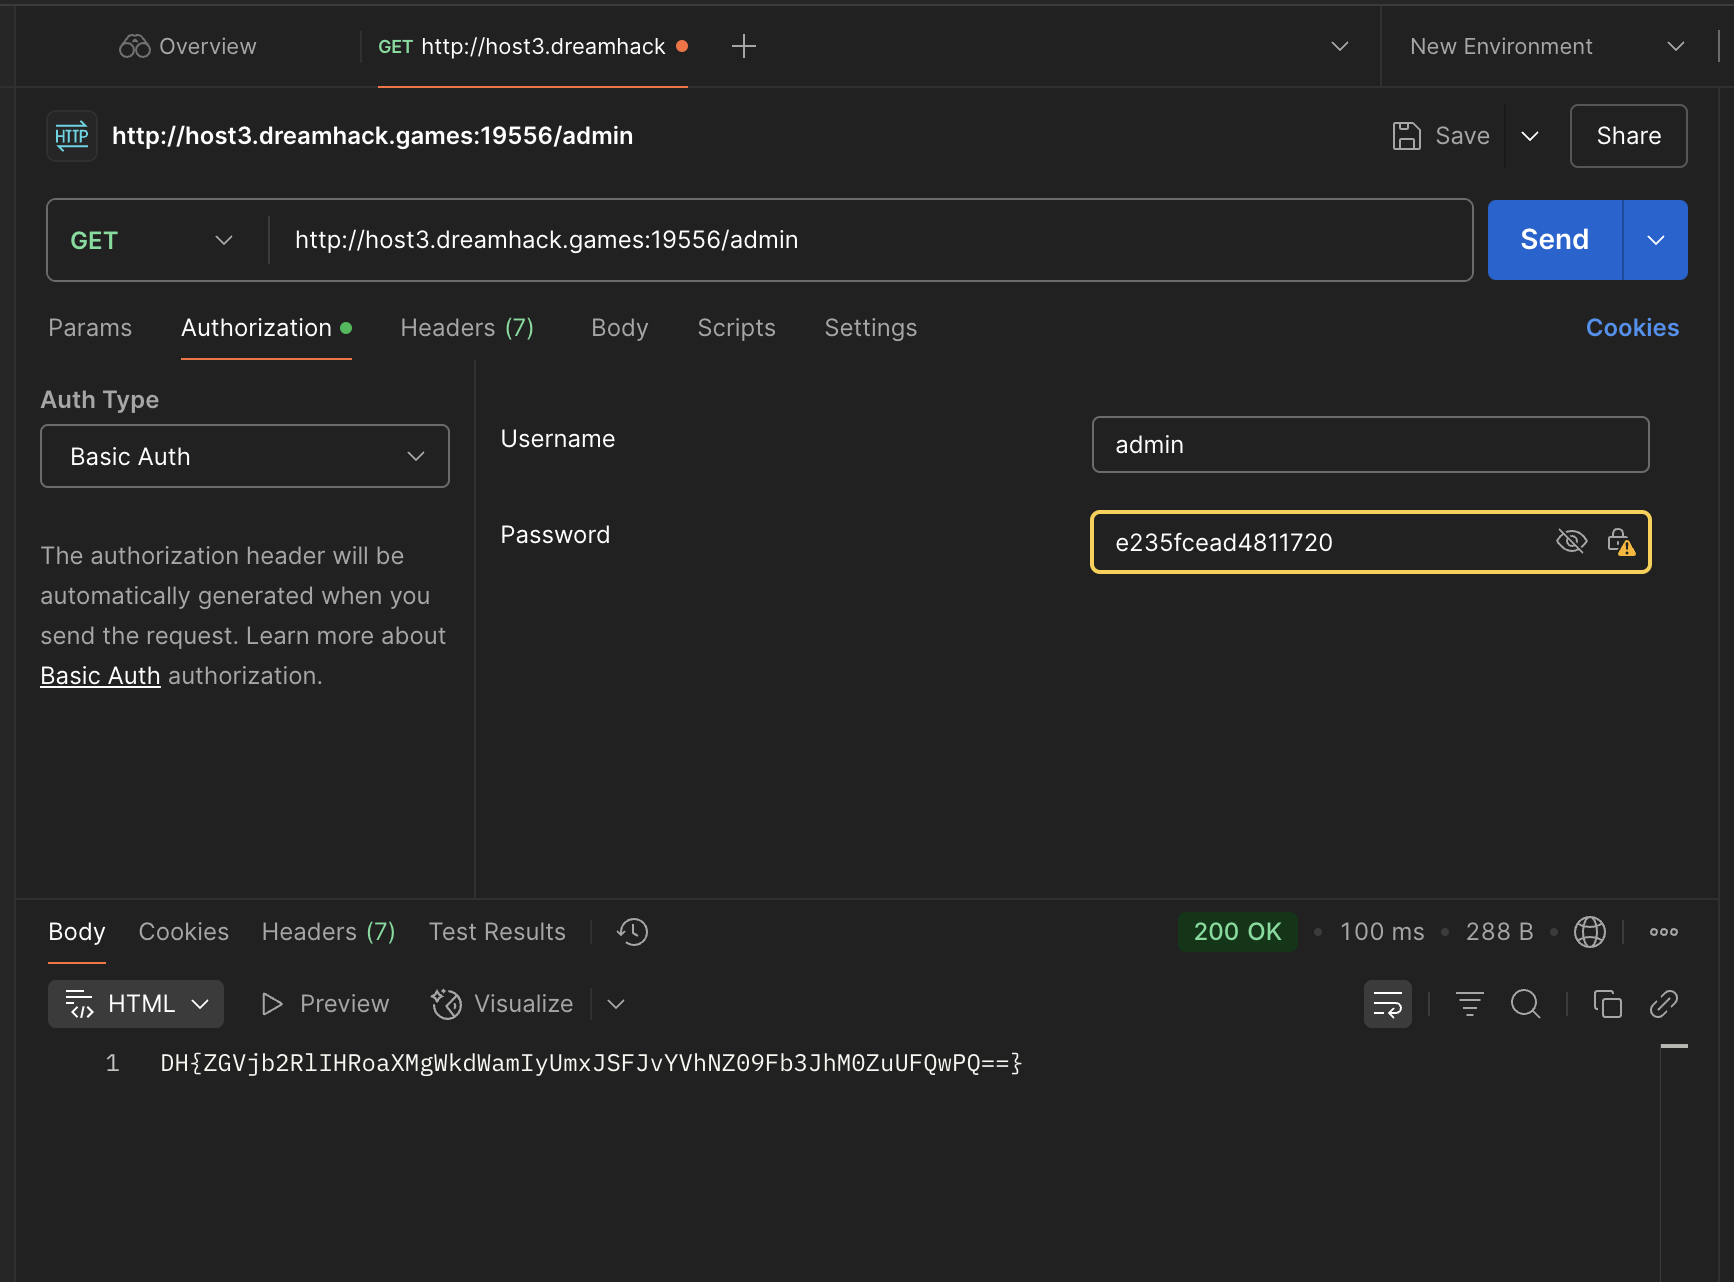Image resolution: width=1734 pixels, height=1282 pixels.
Task: Open the Overview tab
Action: (188, 46)
